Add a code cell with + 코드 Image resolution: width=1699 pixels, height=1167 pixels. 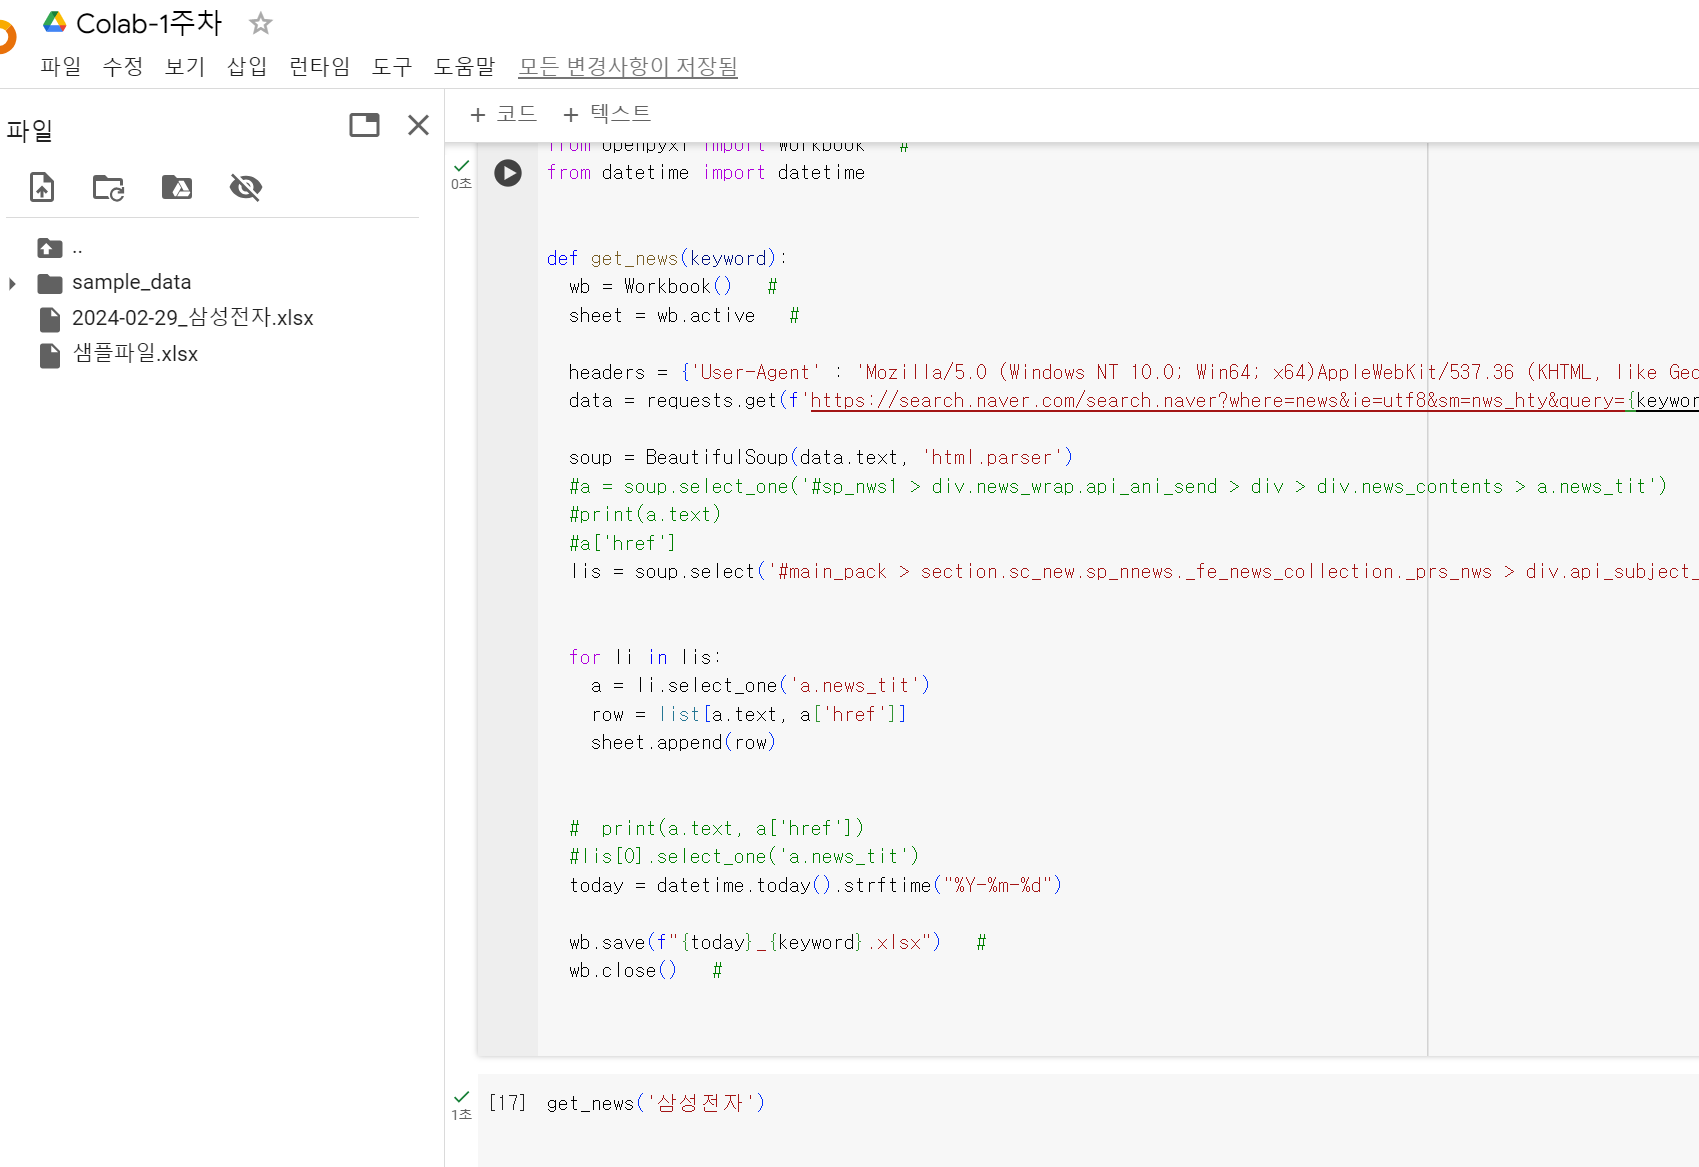[503, 114]
